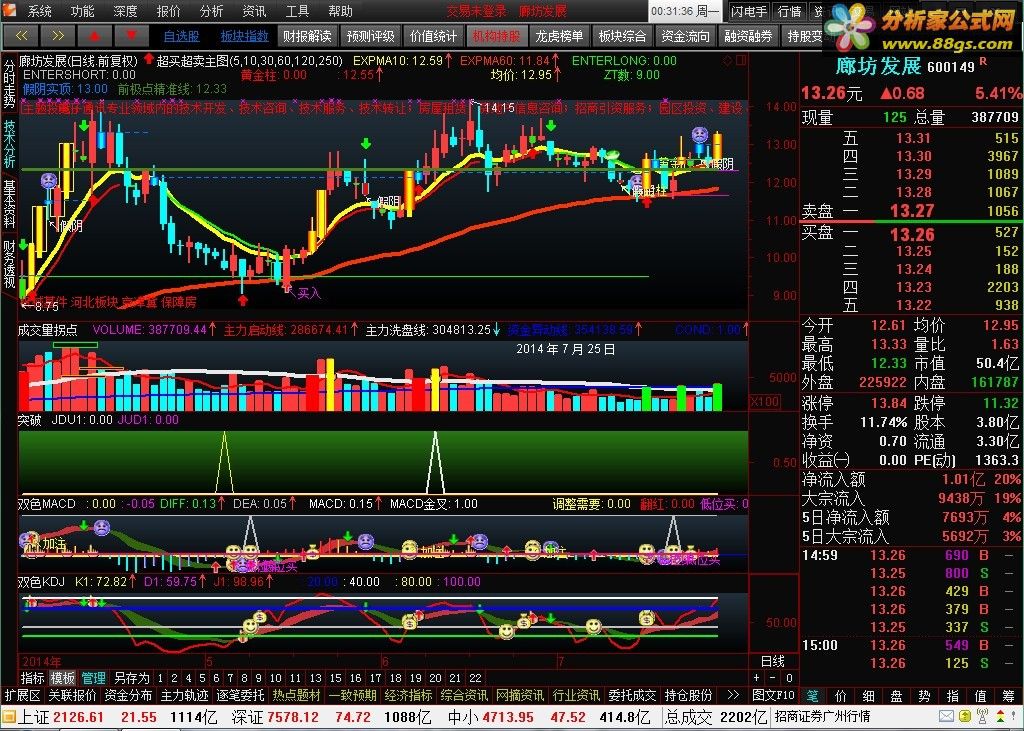Select the 价 tab in the bottom-right strip

(x=841, y=696)
